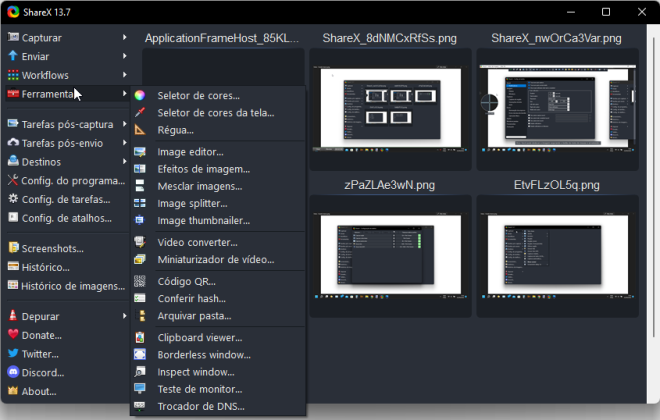Click the Seletor de cores color wheel icon

coord(140,96)
